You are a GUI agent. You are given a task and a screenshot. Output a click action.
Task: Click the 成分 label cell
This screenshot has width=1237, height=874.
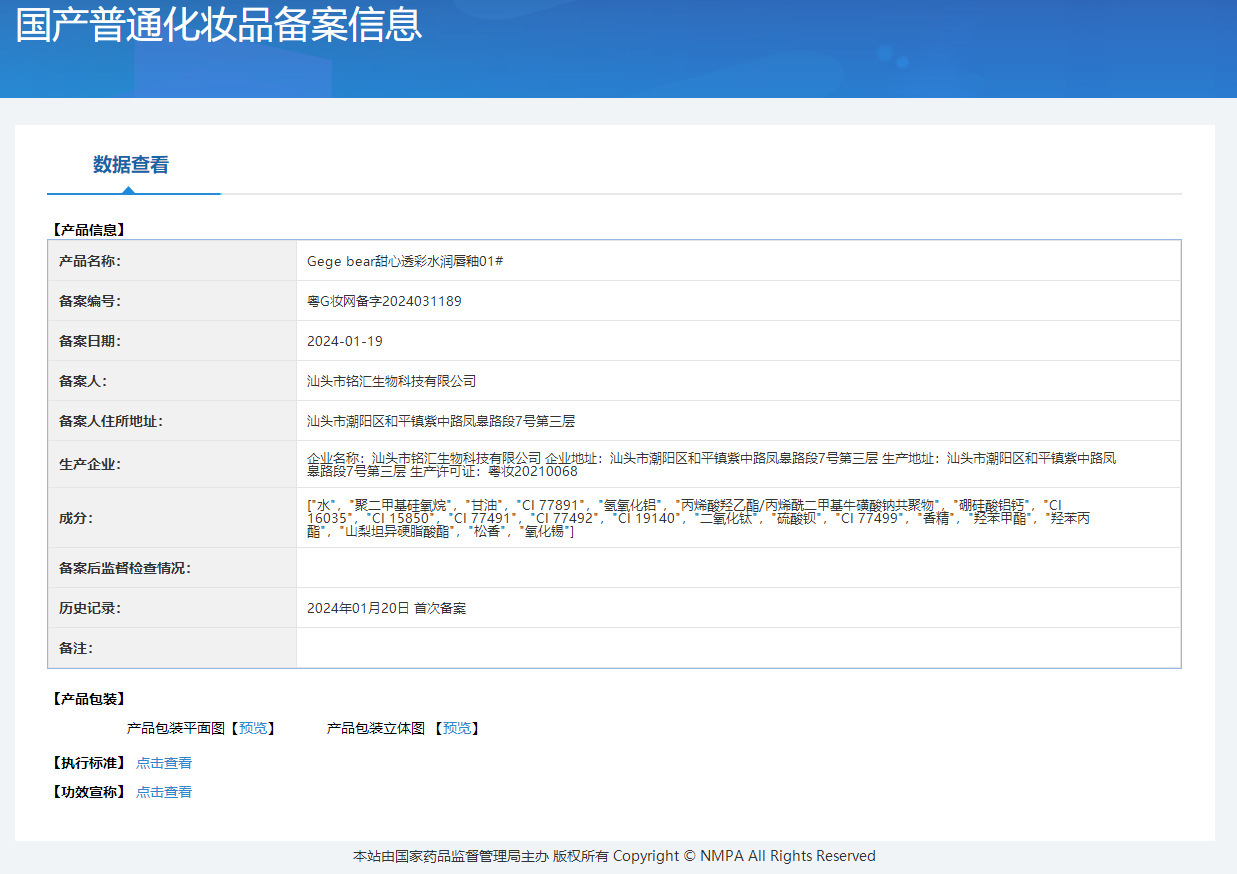[x=172, y=518]
